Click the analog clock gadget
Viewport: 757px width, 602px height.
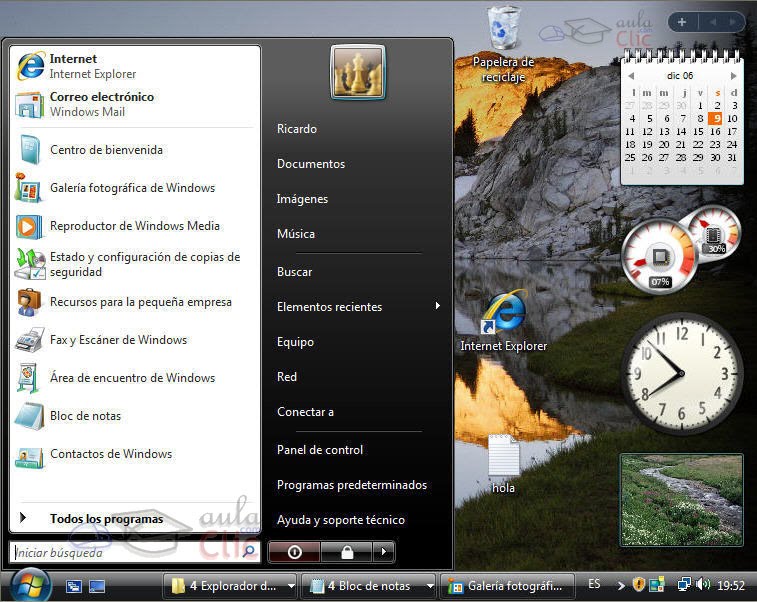pyautogui.click(x=682, y=374)
